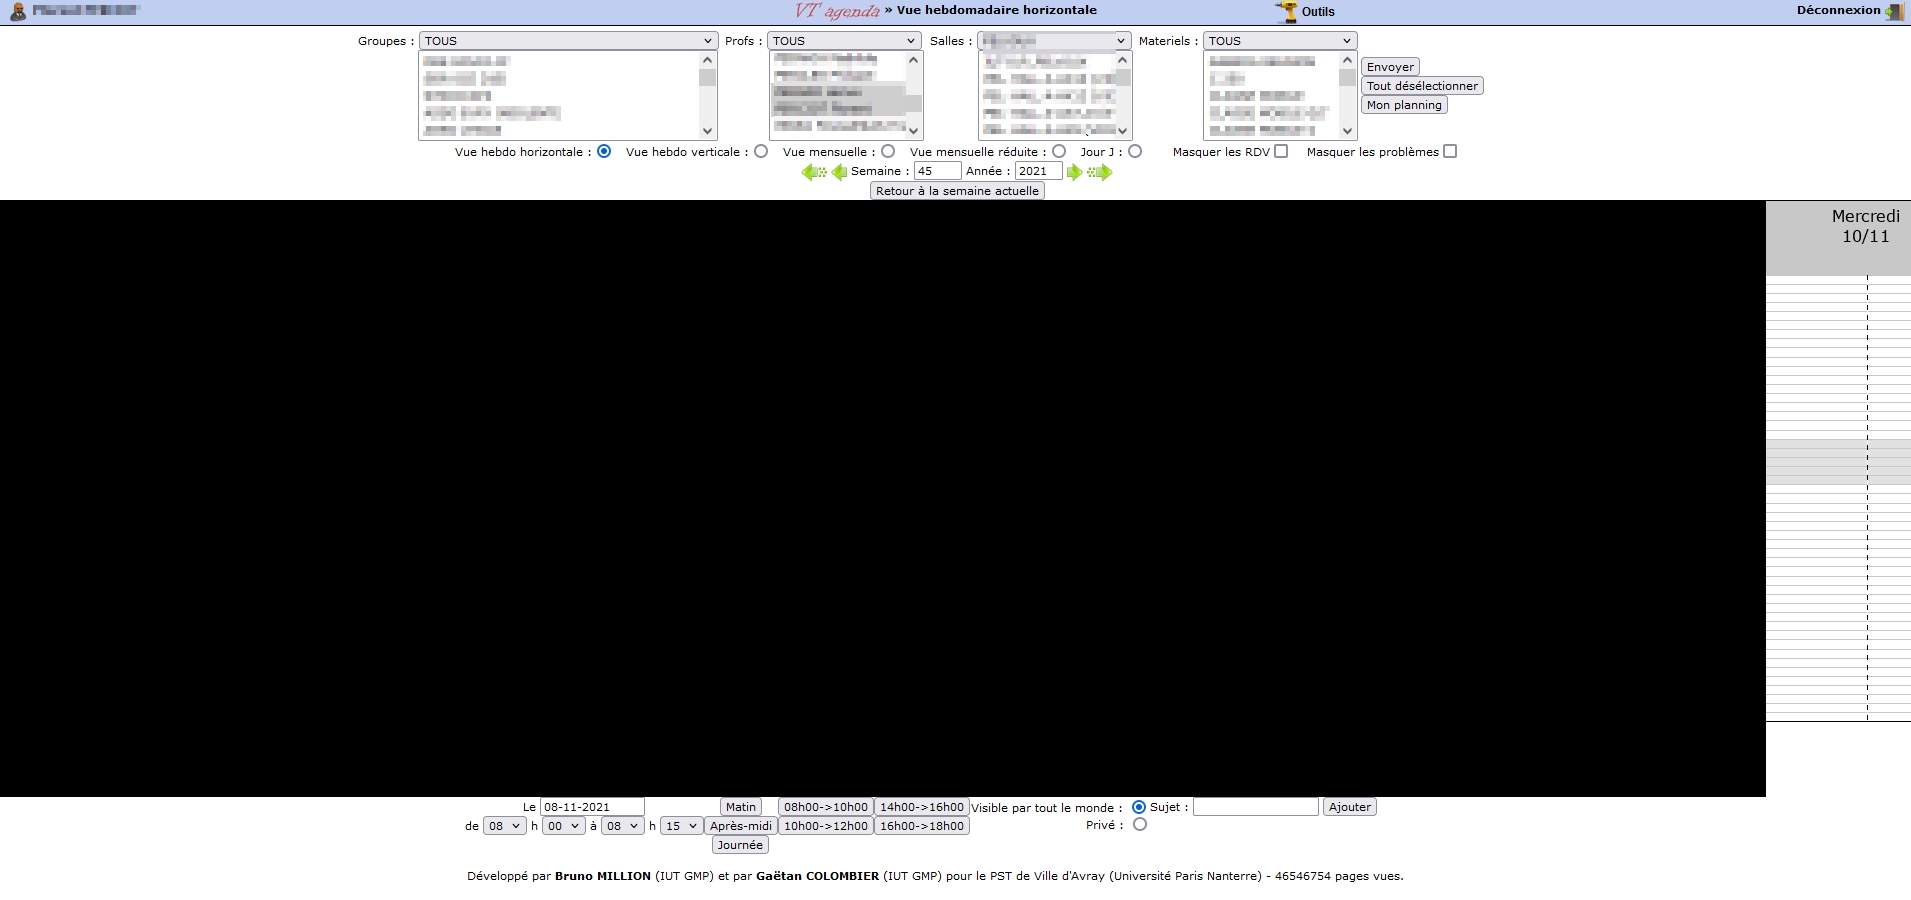The height and width of the screenshot is (900, 1911).
Task: Click Tout désélectionner button
Action: 1422,86
